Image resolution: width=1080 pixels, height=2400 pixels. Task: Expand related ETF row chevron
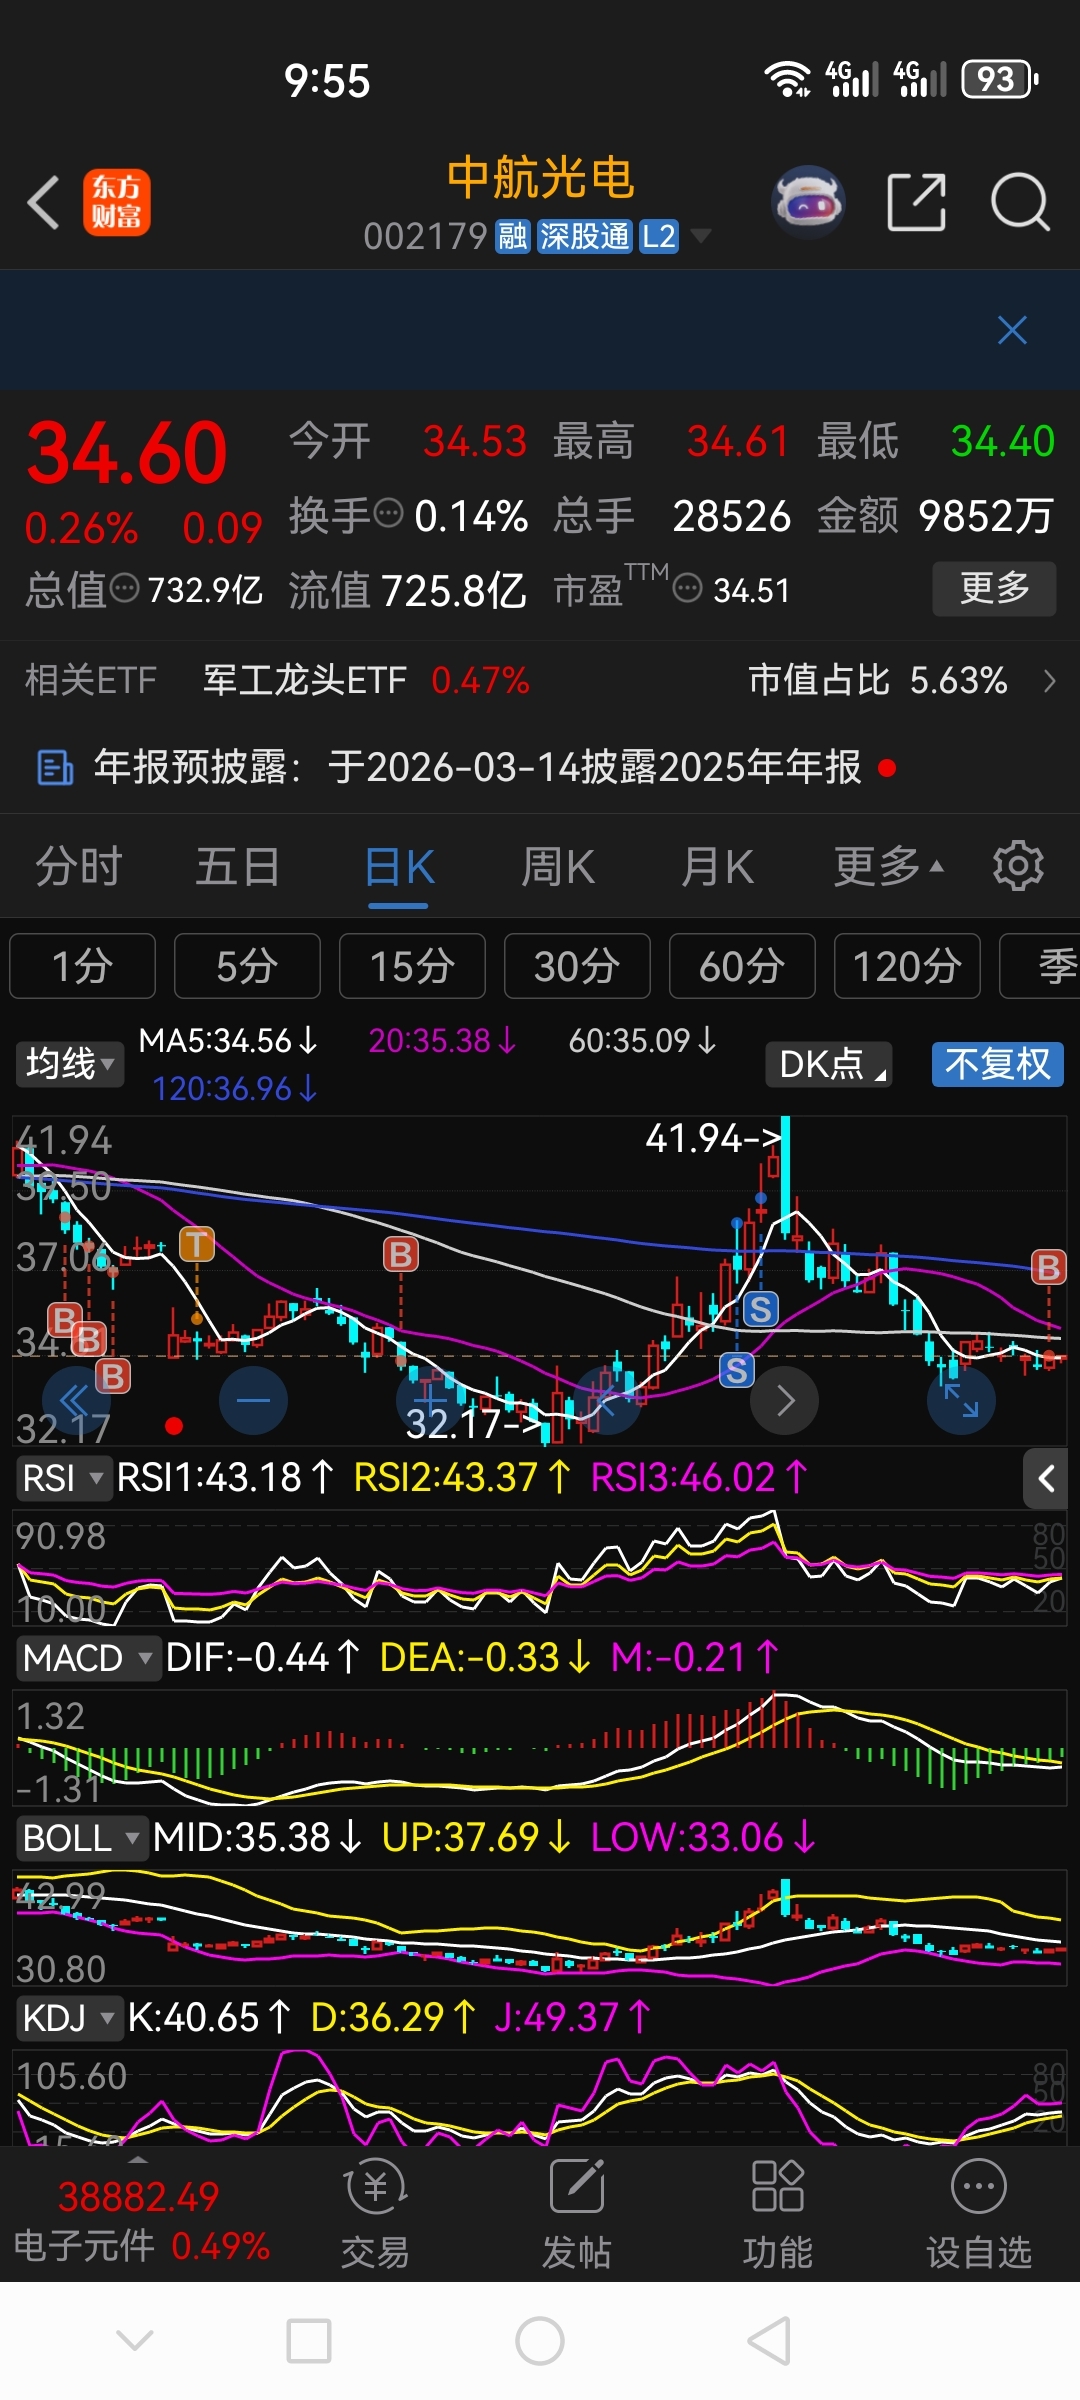1049,681
